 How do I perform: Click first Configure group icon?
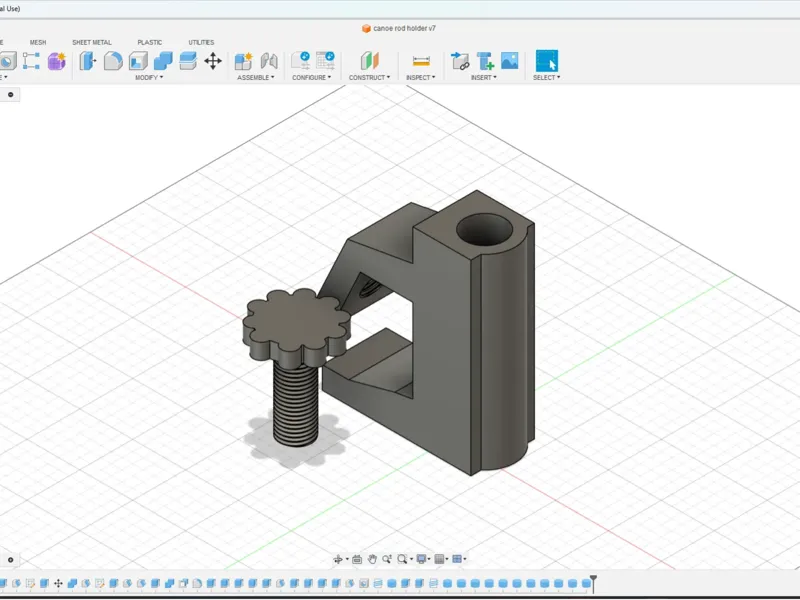301,61
